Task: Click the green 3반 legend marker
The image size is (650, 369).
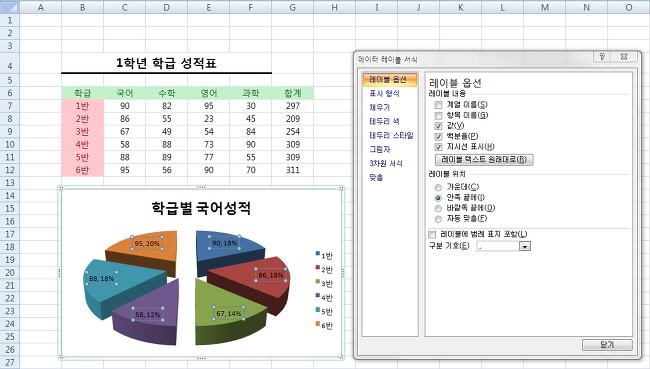Action: click(x=318, y=282)
